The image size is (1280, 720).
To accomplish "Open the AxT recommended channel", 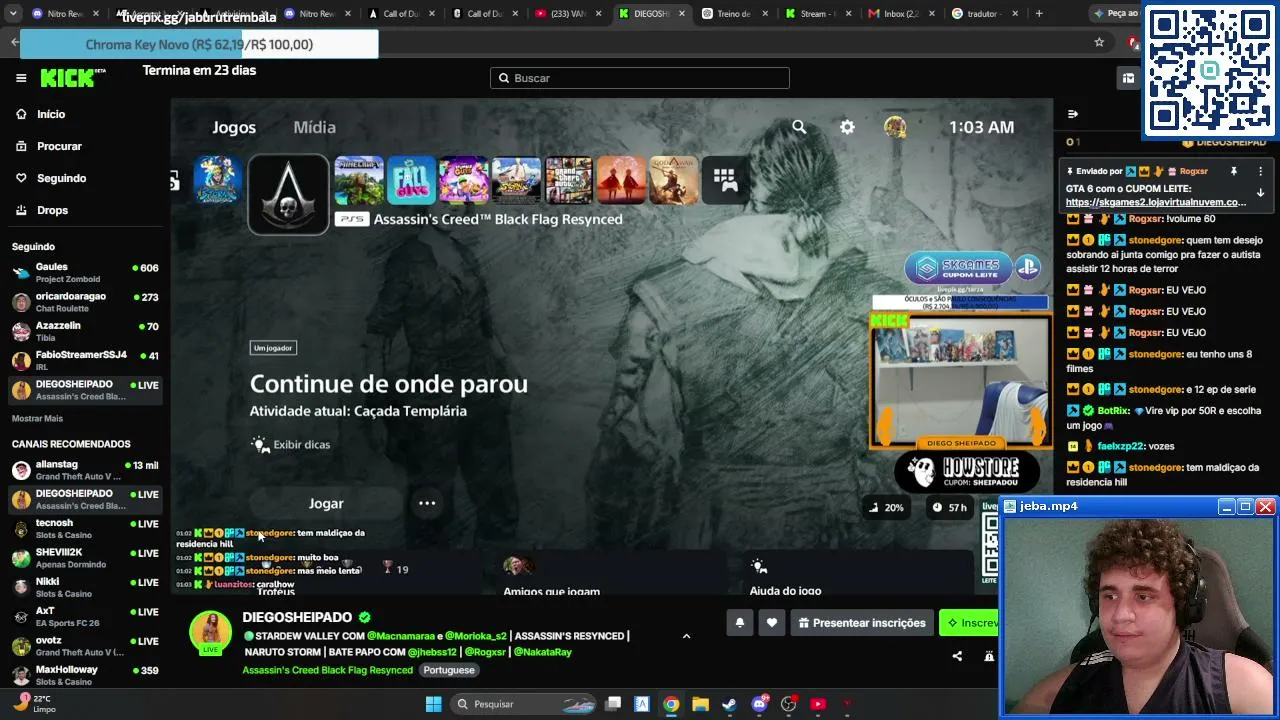I will click(85, 616).
